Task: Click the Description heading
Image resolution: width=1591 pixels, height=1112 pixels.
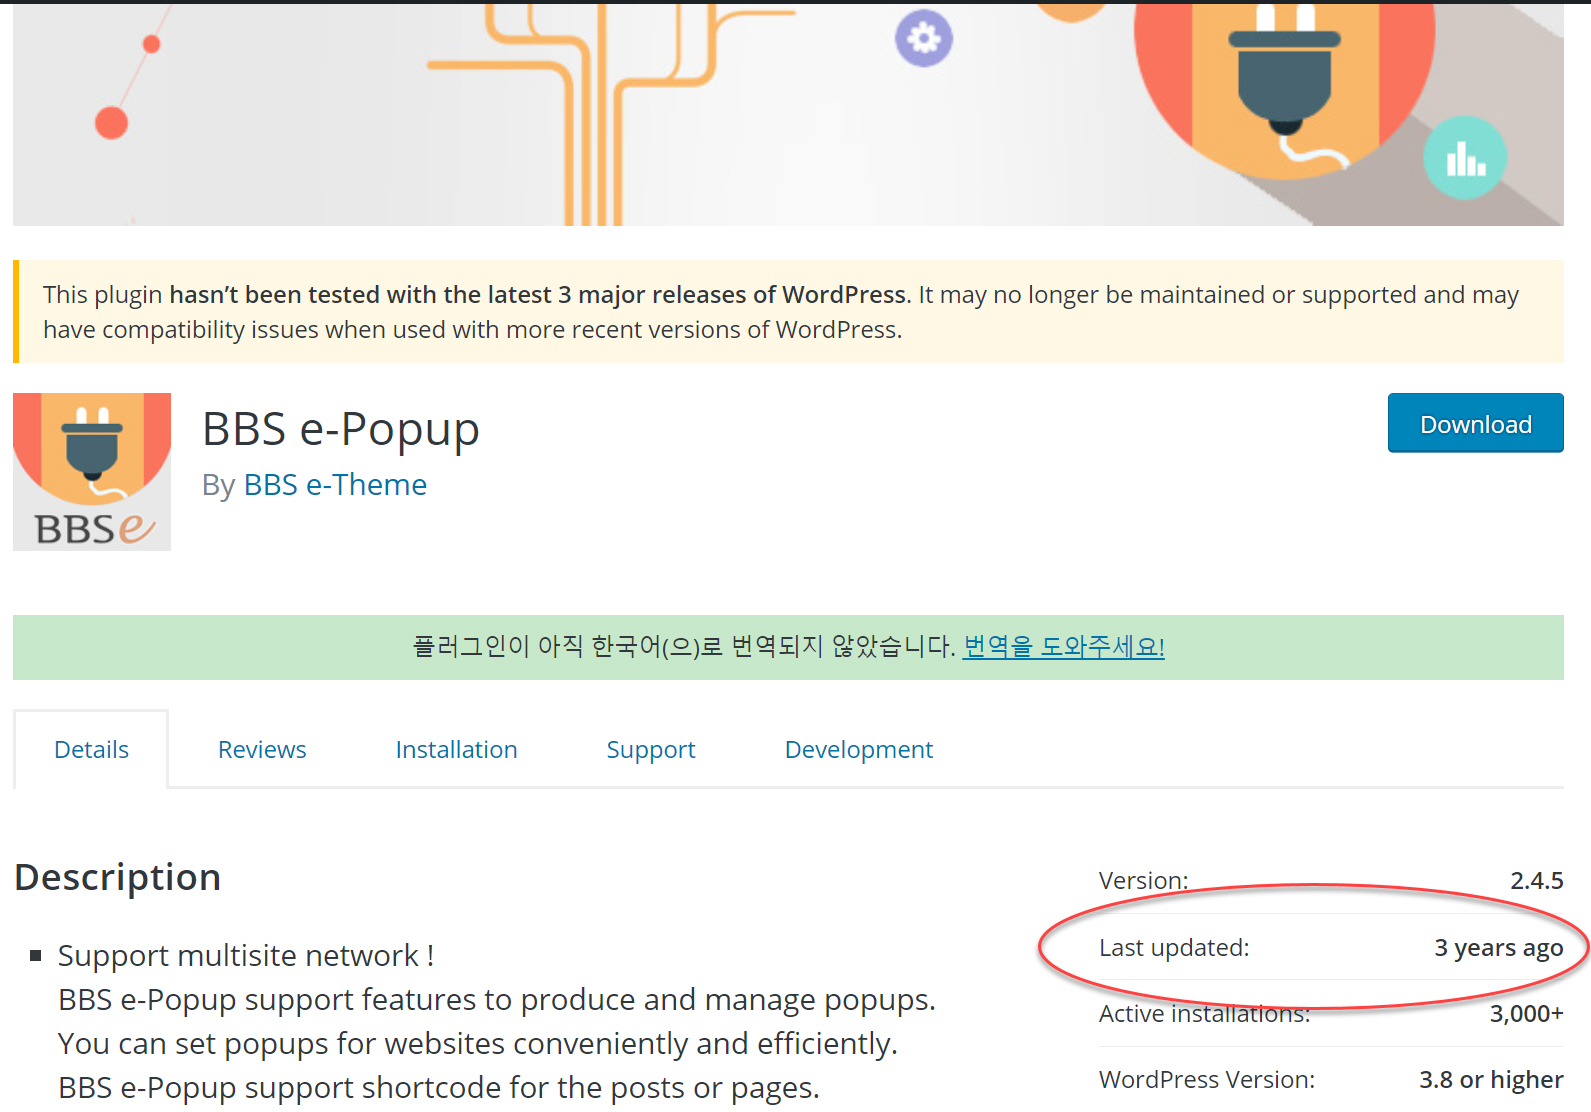Action: 118,877
